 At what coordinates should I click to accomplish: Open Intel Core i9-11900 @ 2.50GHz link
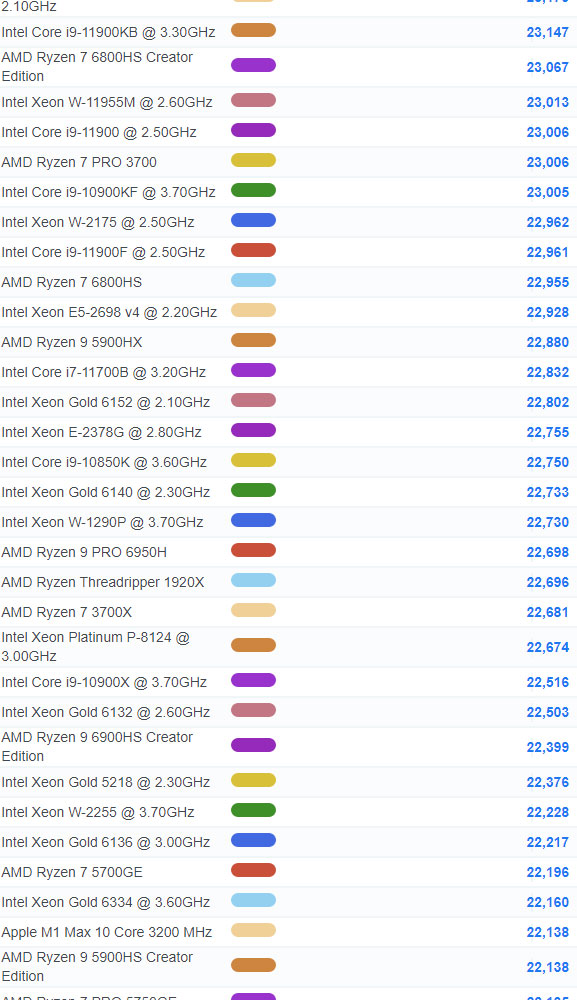(99, 132)
